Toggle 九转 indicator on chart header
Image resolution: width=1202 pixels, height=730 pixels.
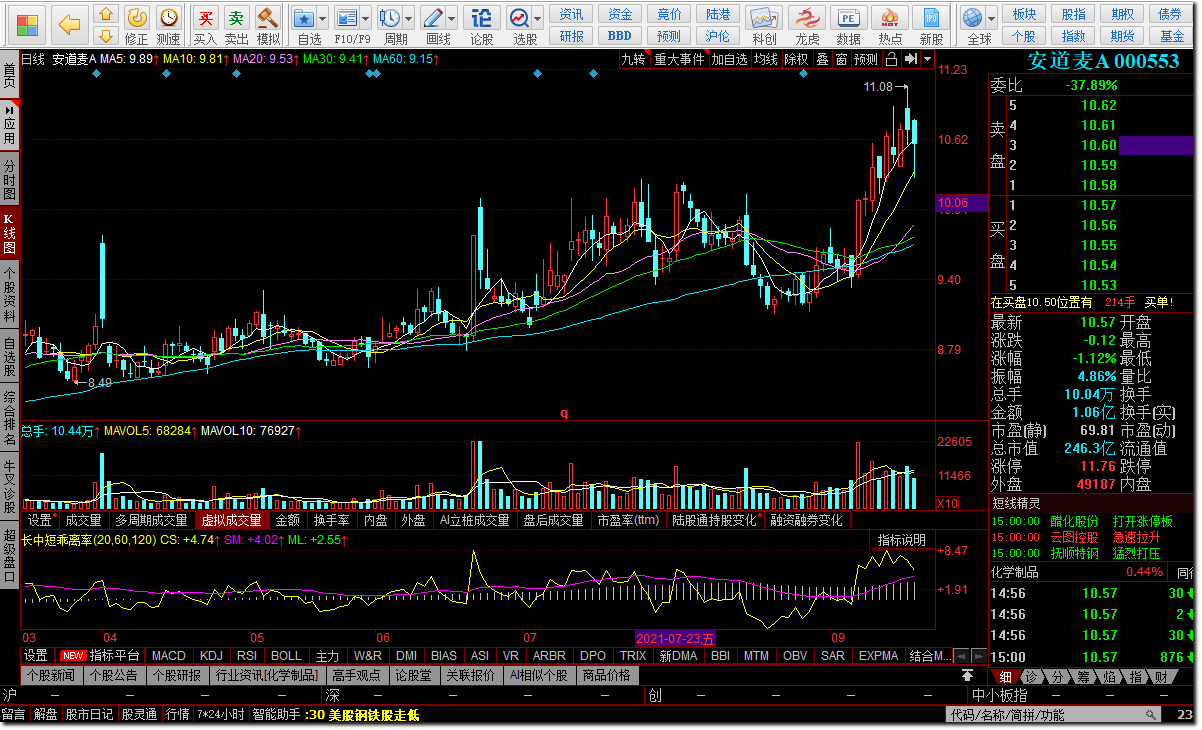pos(634,59)
